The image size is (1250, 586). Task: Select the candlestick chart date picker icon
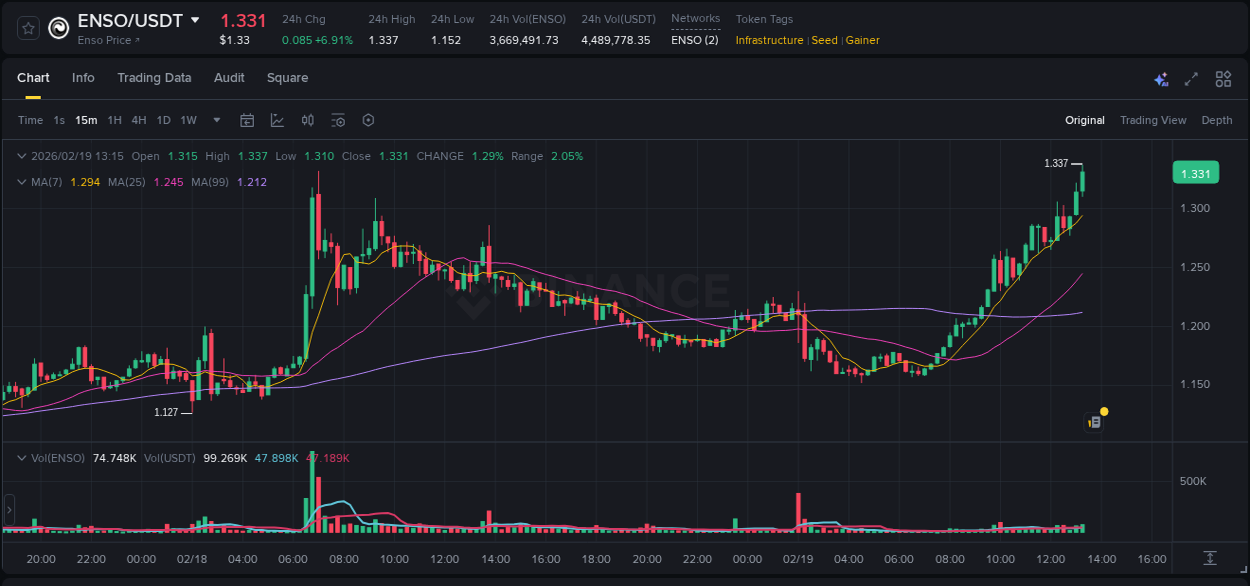pos(247,120)
